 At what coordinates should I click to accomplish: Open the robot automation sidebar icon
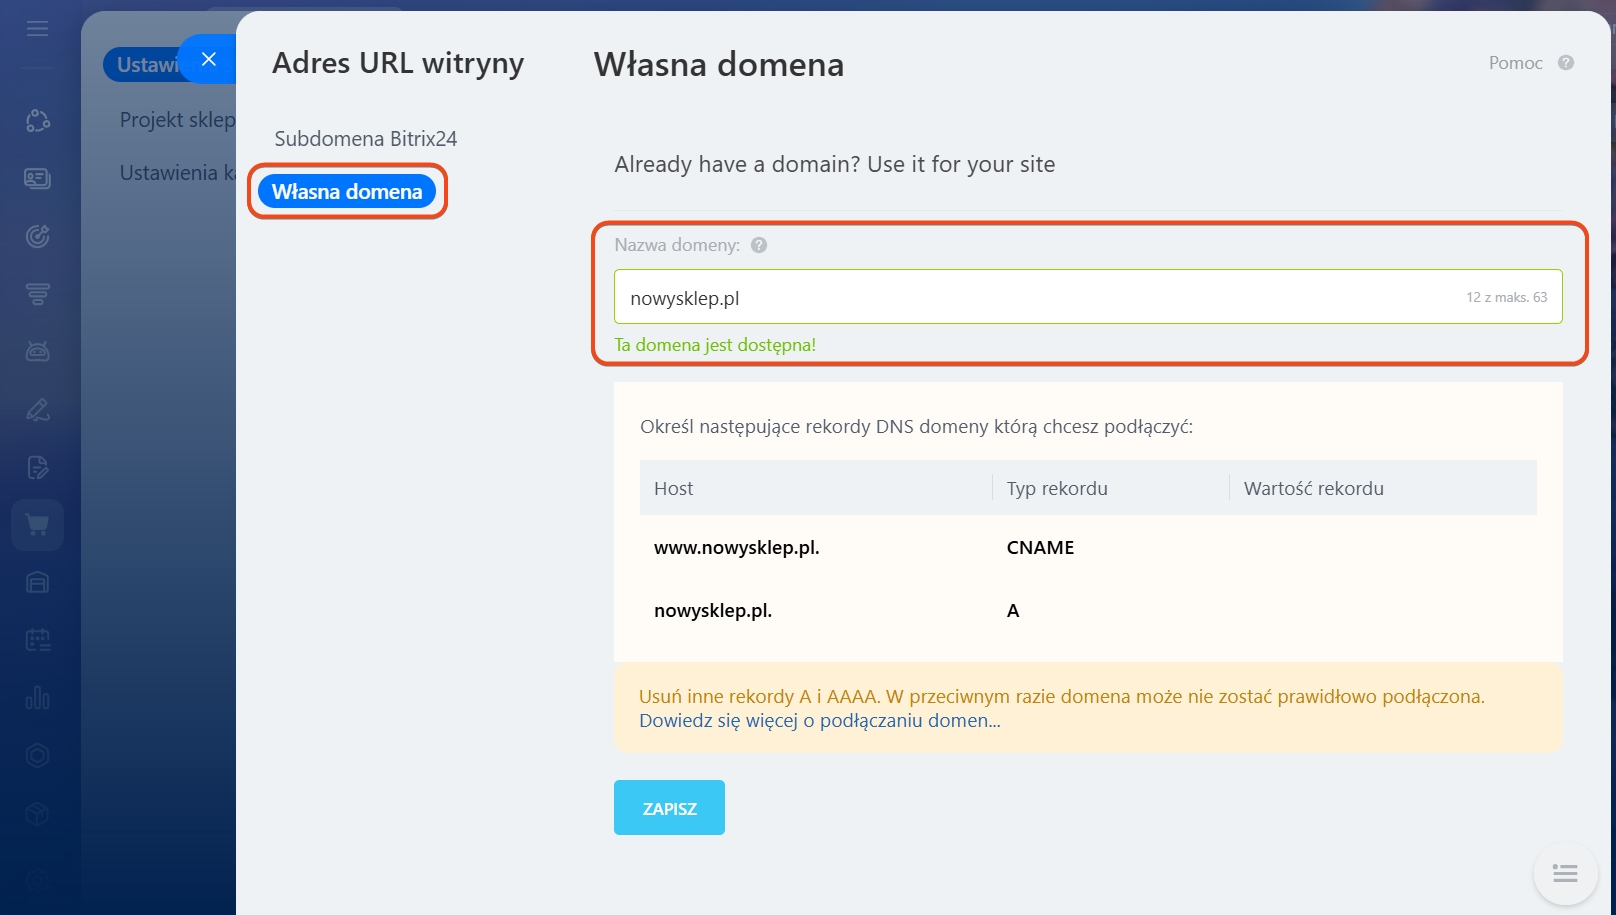pos(37,351)
